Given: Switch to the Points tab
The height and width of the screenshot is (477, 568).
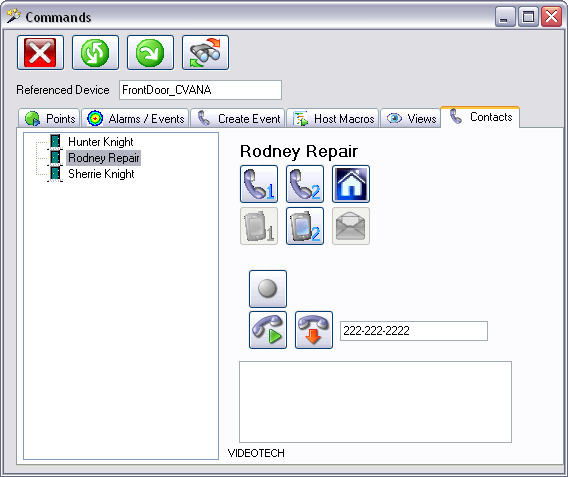Looking at the screenshot, I should coord(49,118).
